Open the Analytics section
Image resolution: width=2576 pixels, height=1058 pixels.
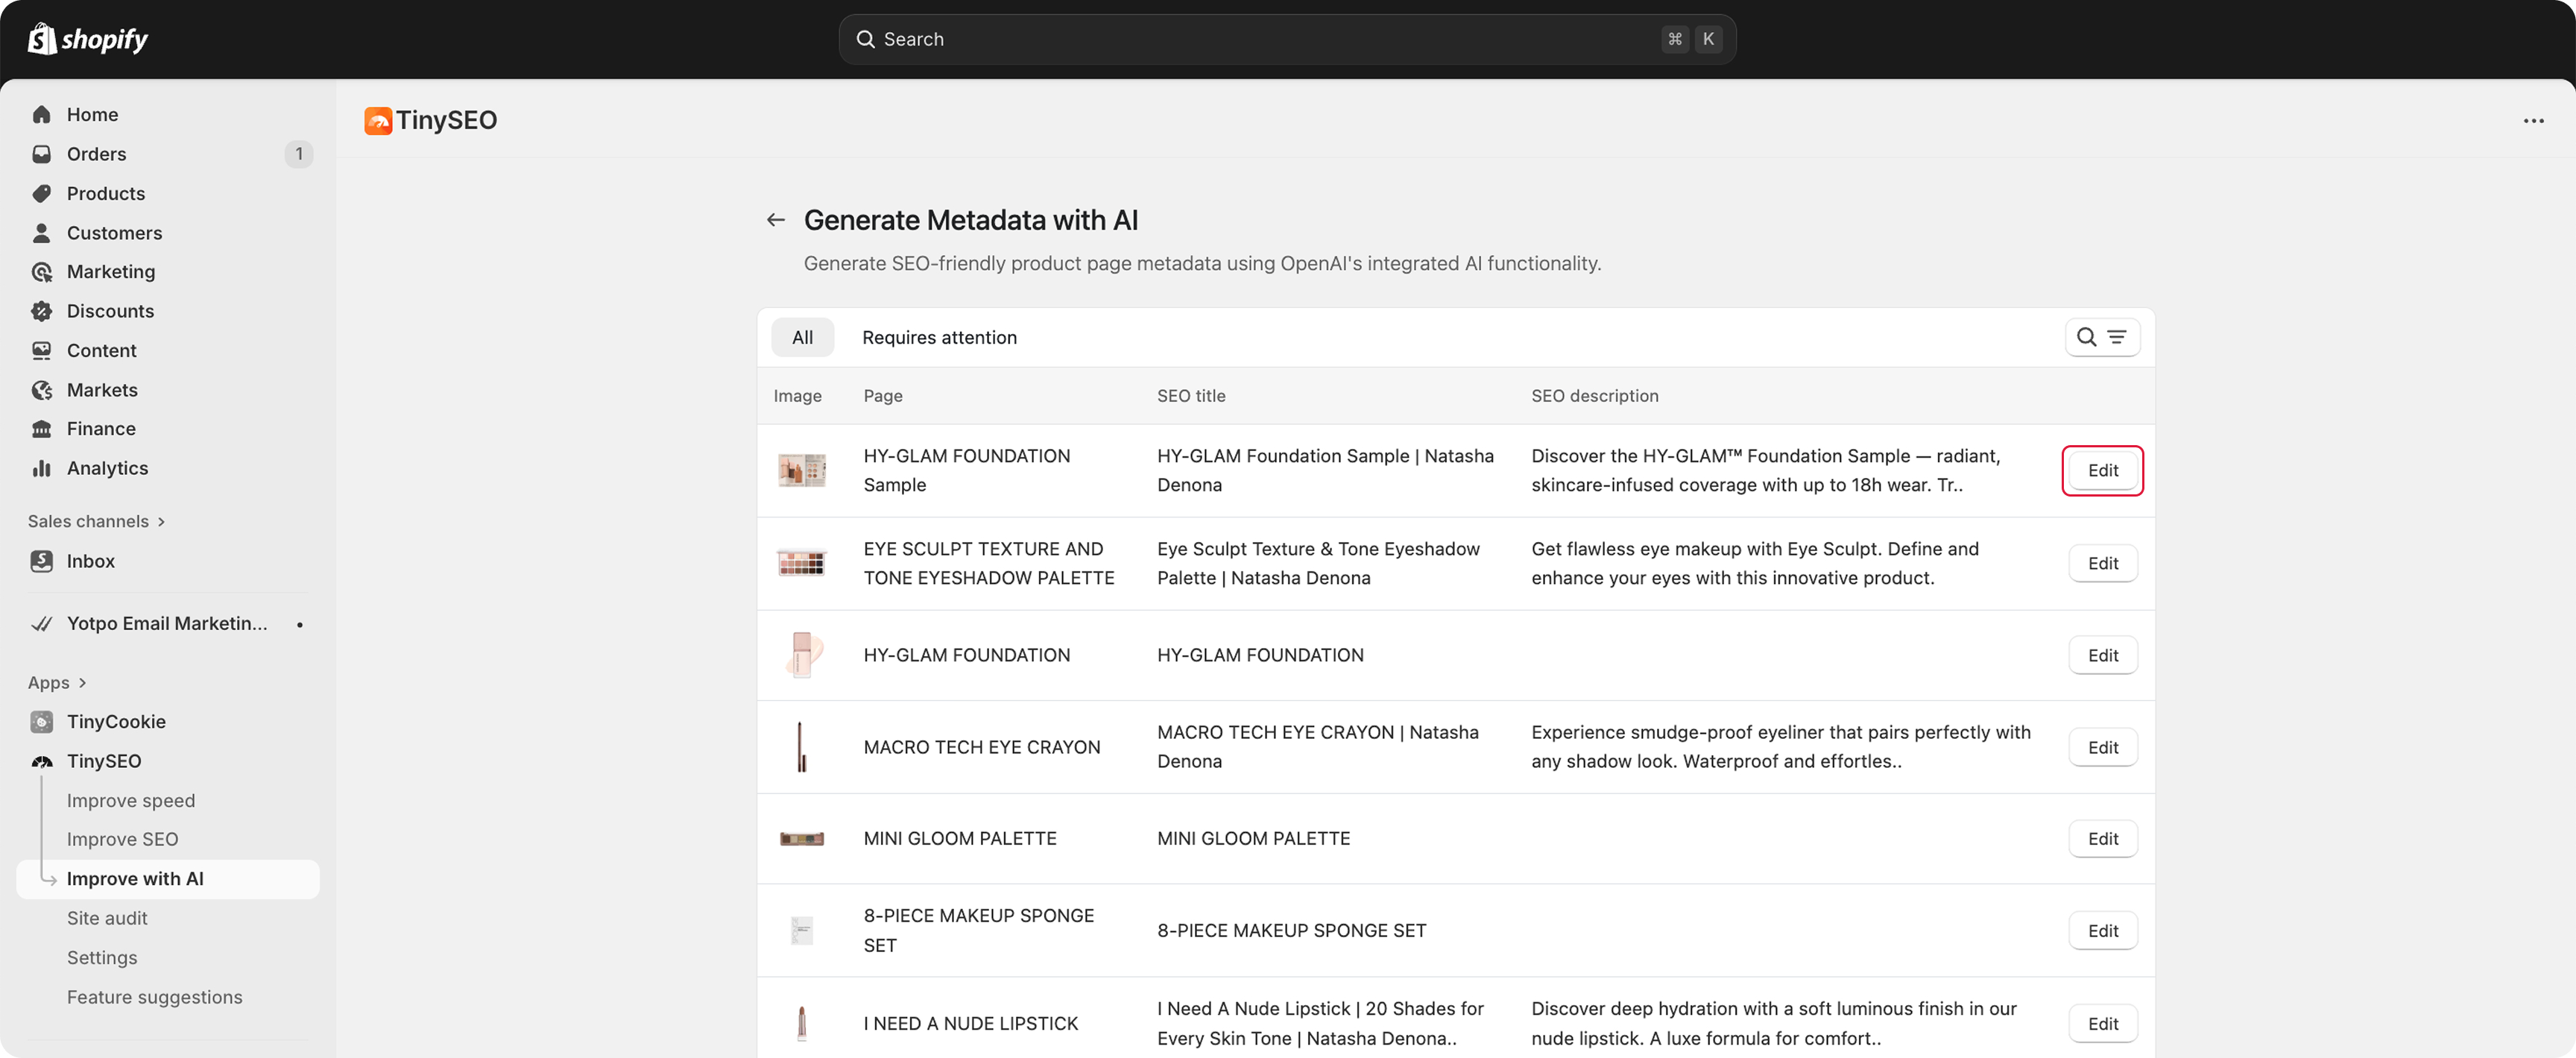click(108, 468)
